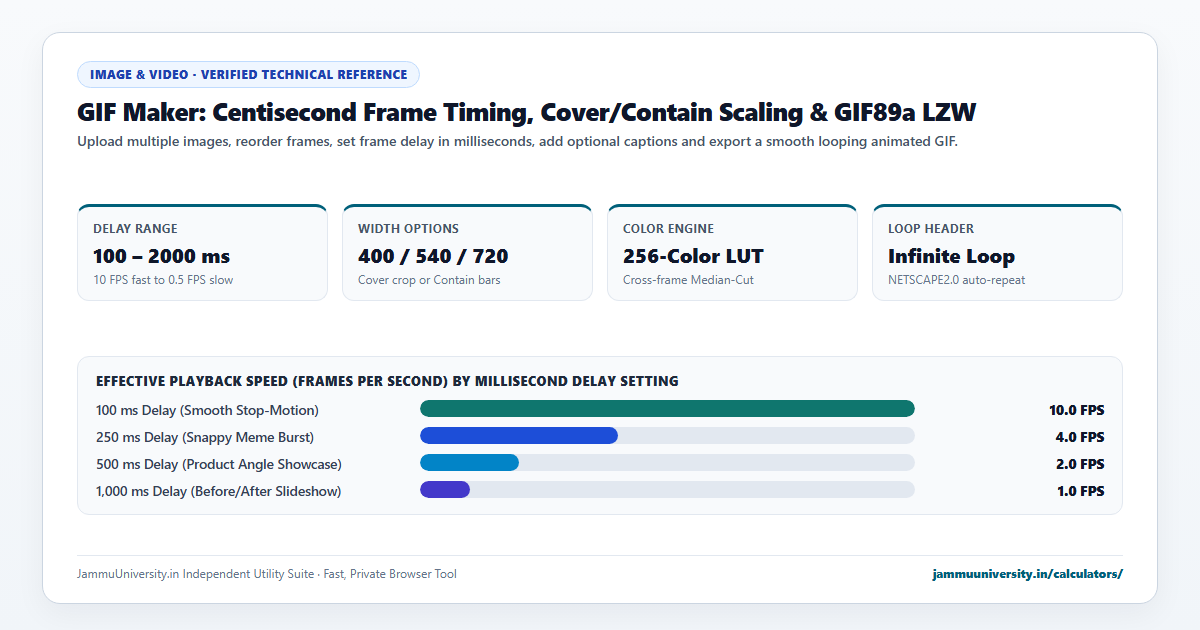1200x630 pixels.
Task: Click the '10.0 FPS' value
Action: pyautogui.click(x=1076, y=410)
